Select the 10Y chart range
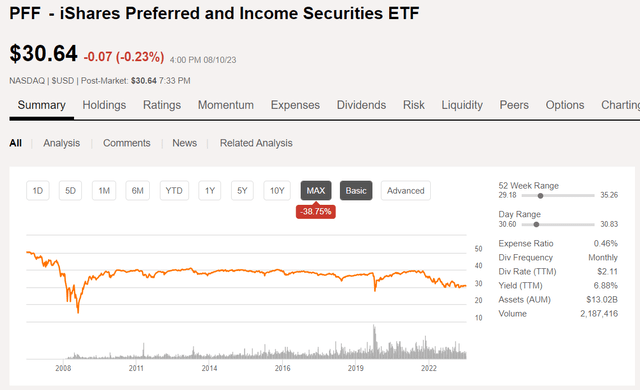This screenshot has width=640, height=390. [x=277, y=191]
